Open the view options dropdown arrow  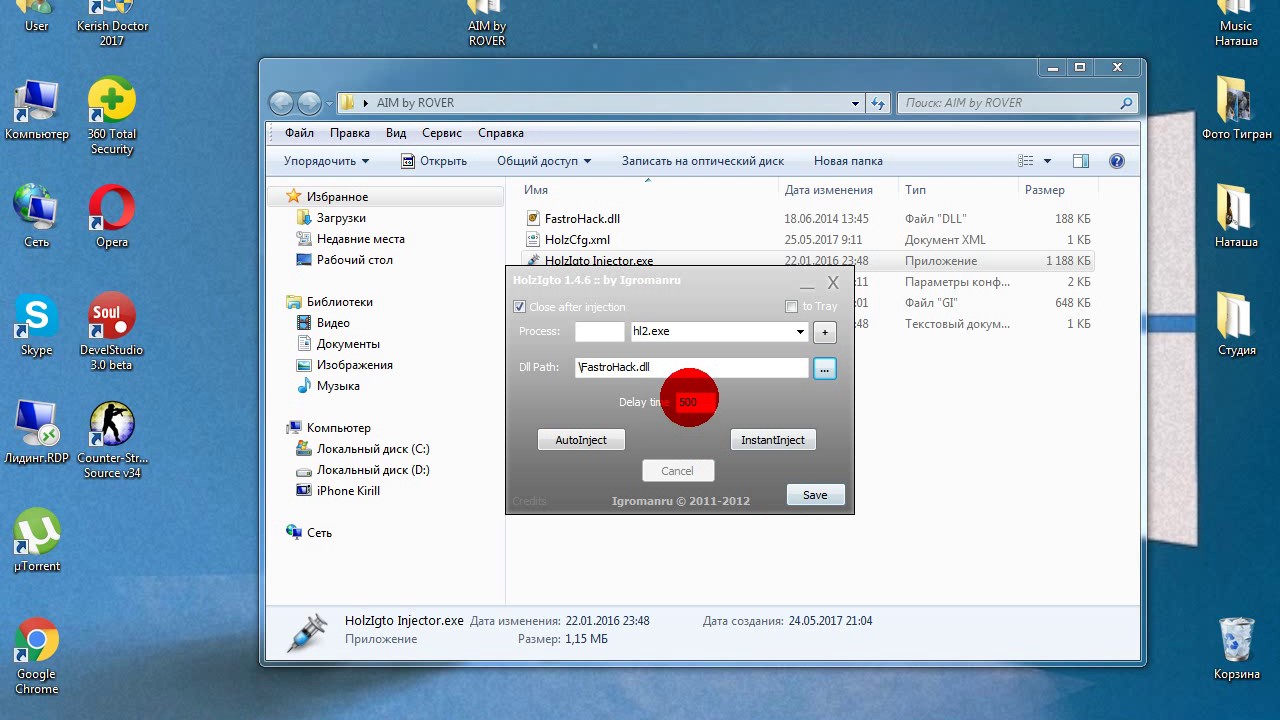pos(1047,161)
